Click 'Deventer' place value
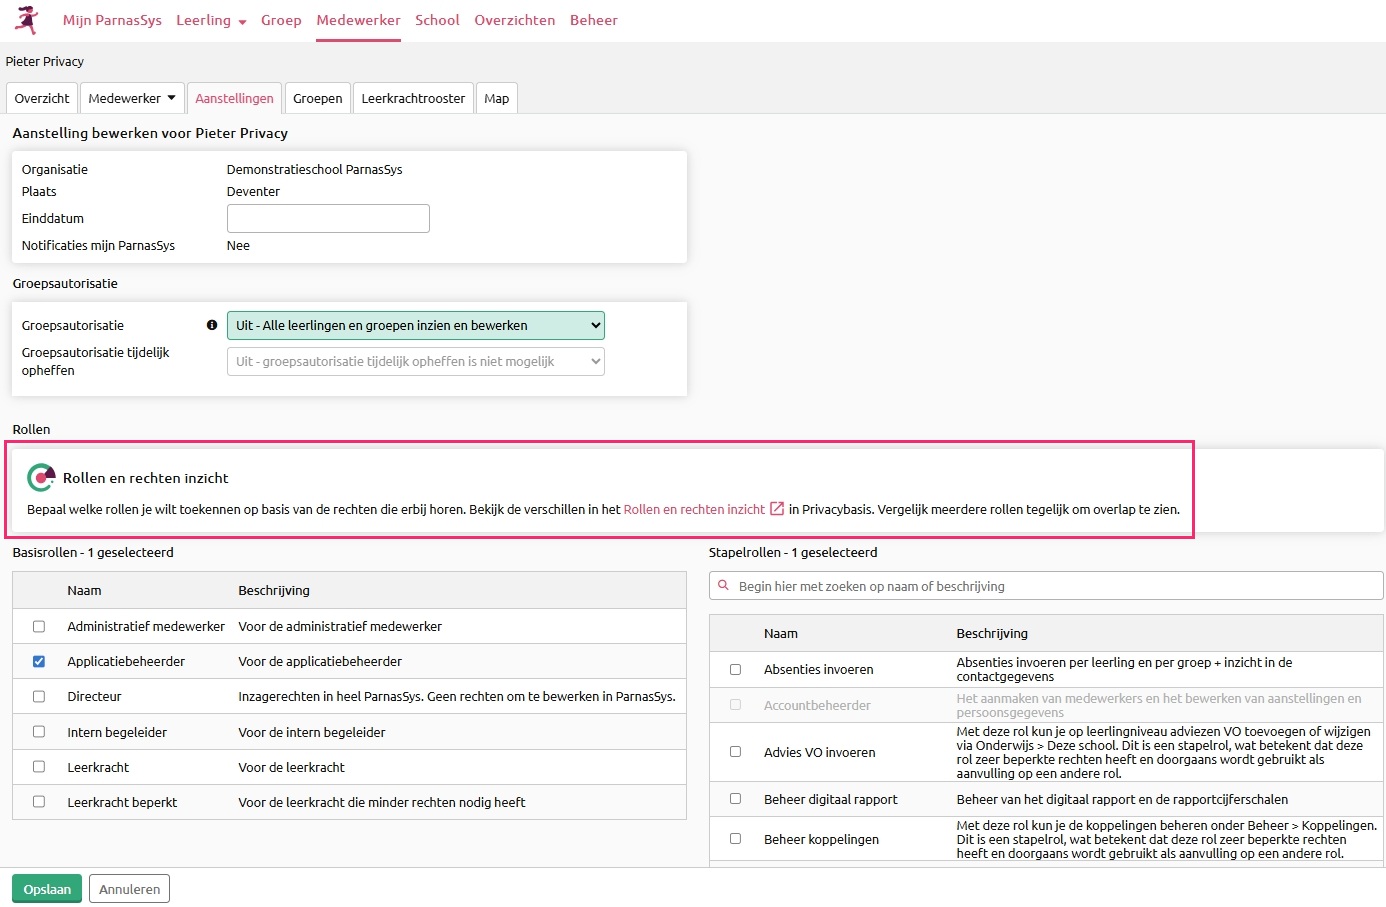The width and height of the screenshot is (1386, 907). [x=253, y=191]
